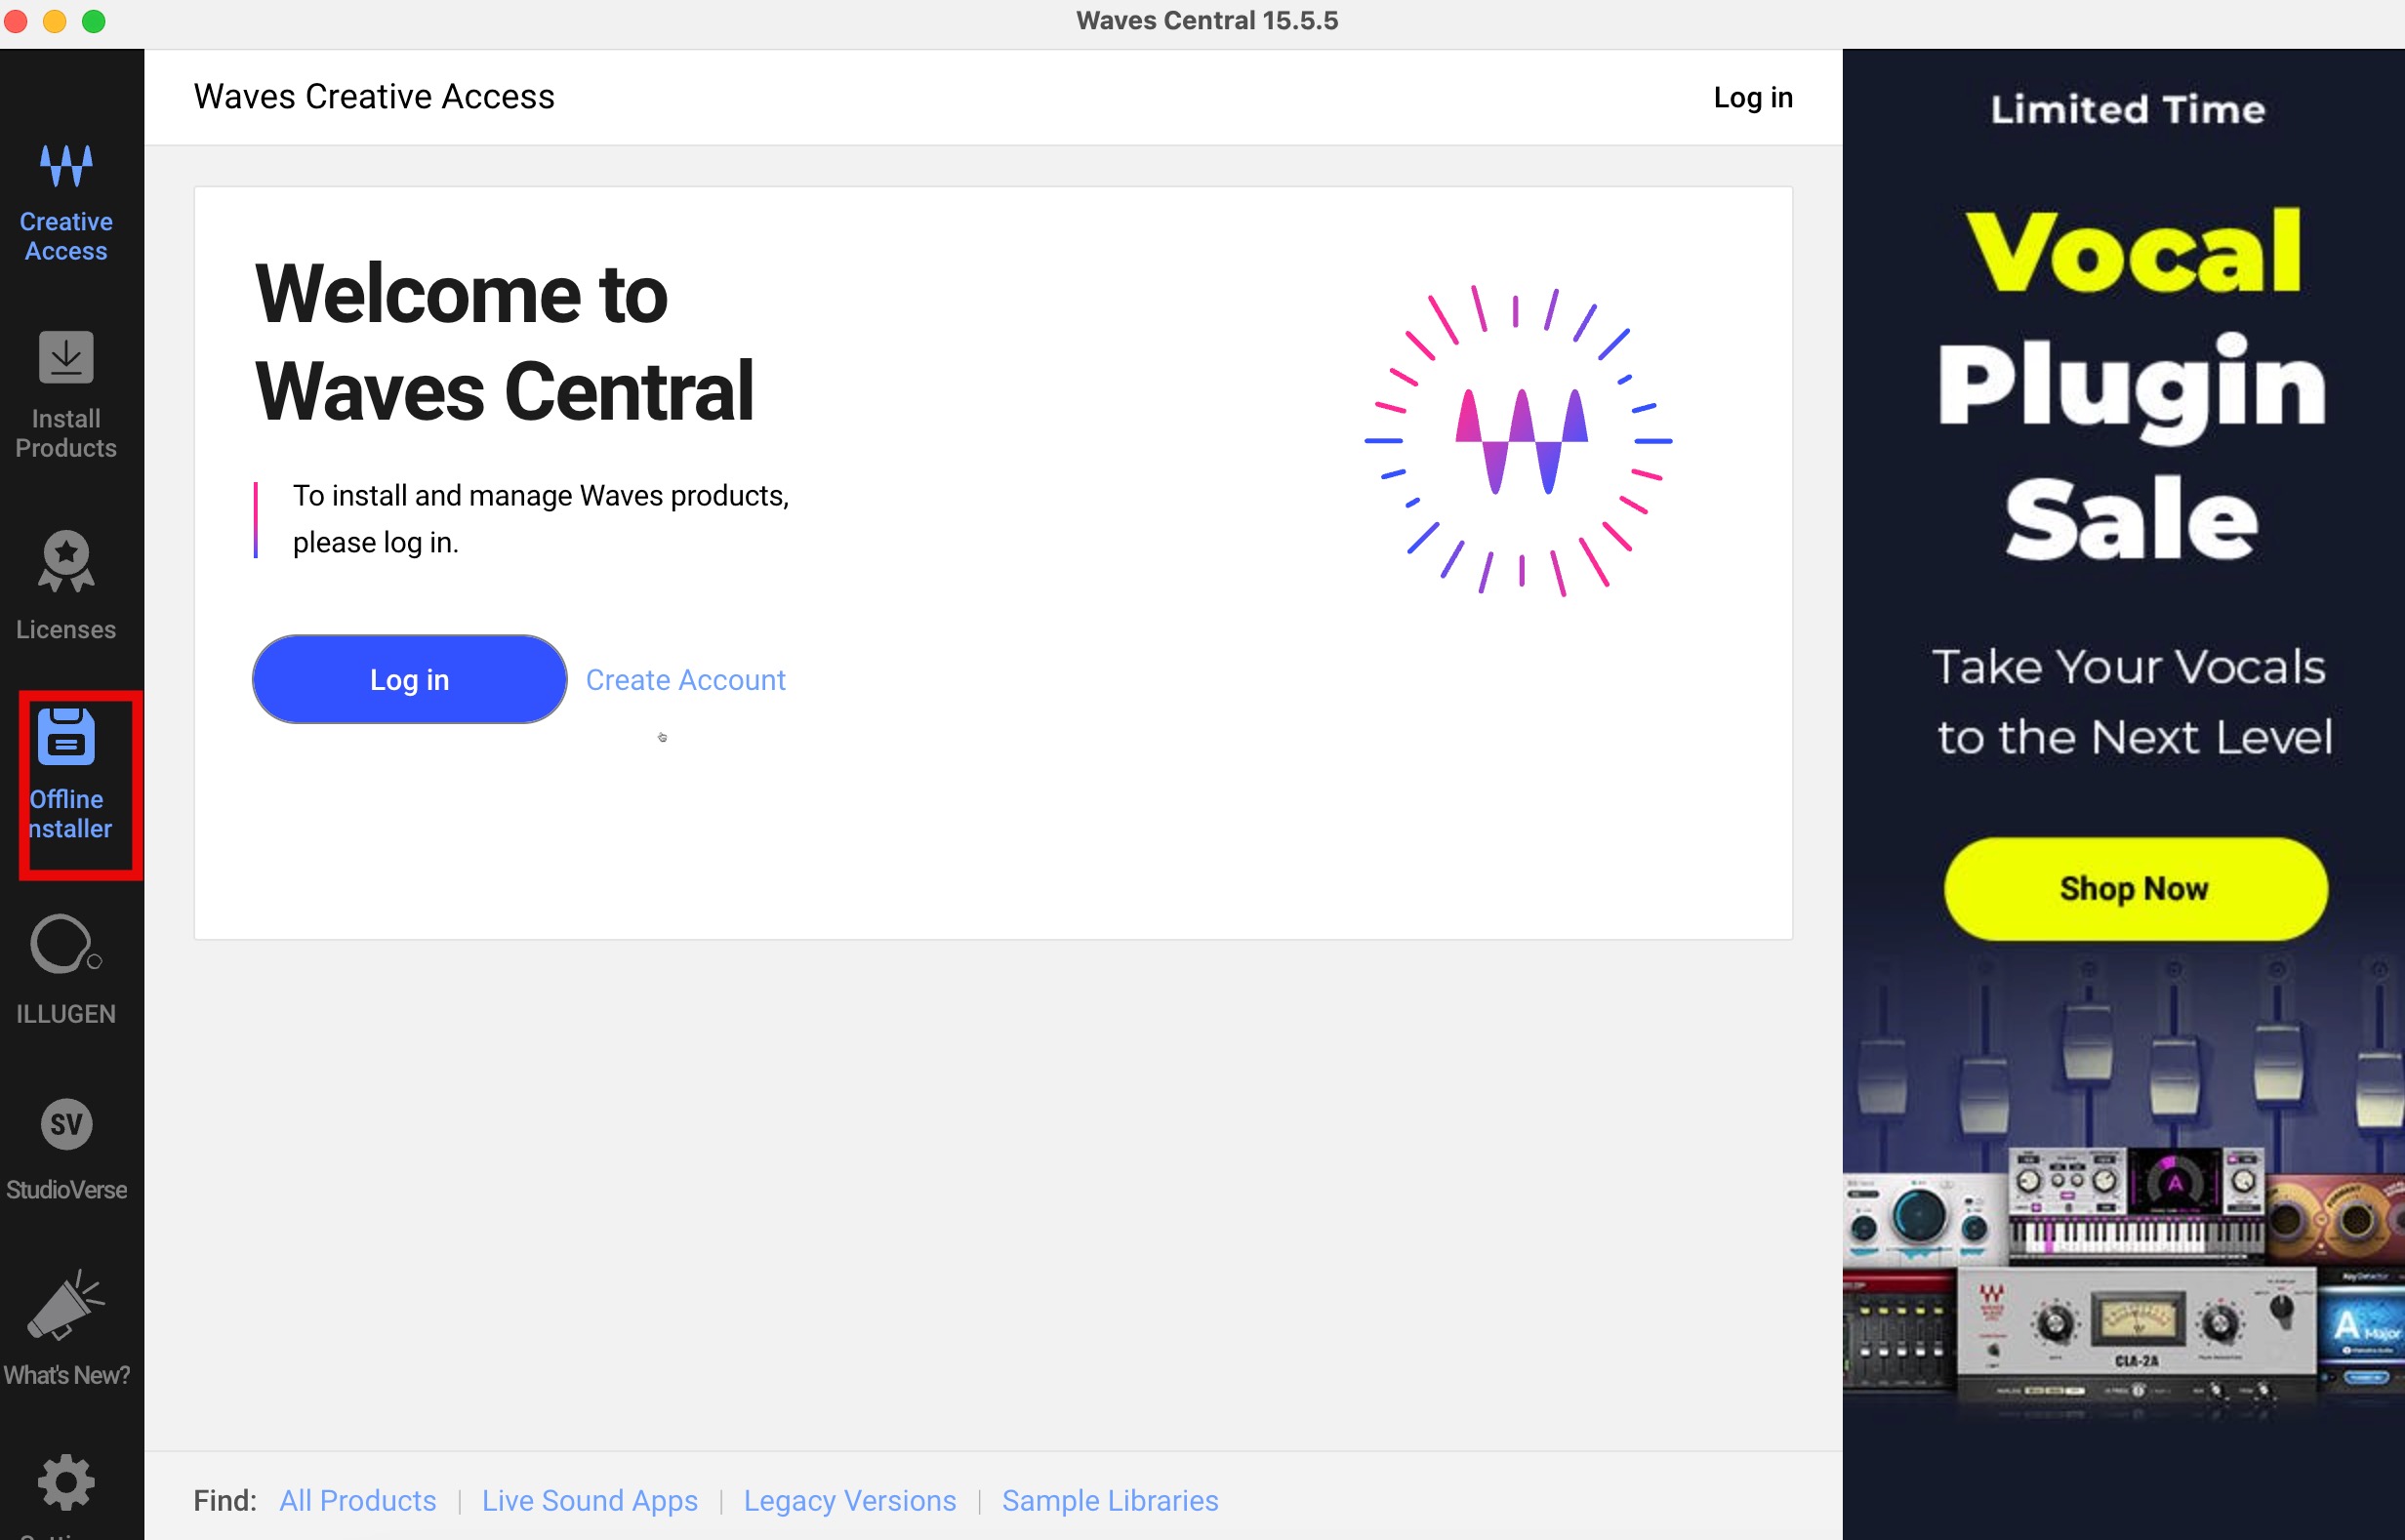Open the All Products link
This screenshot has height=1540, width=2405.
357,1500
